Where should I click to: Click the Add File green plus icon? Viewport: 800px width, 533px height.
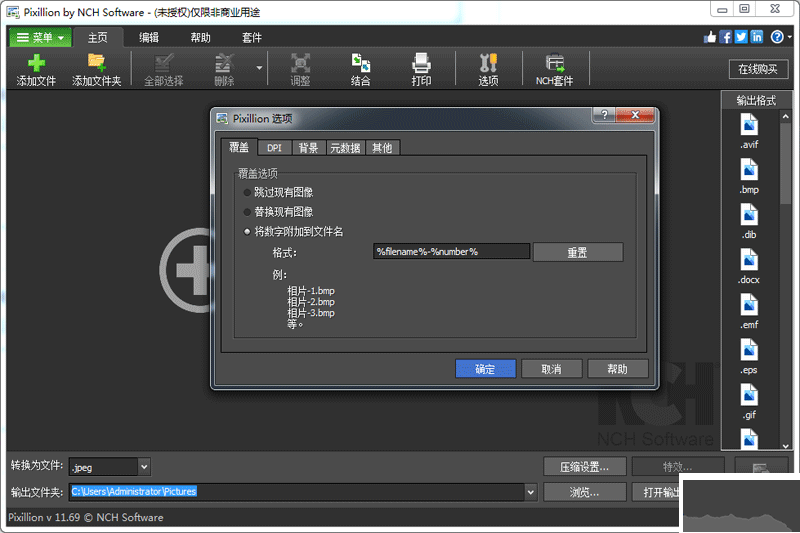(x=36, y=63)
